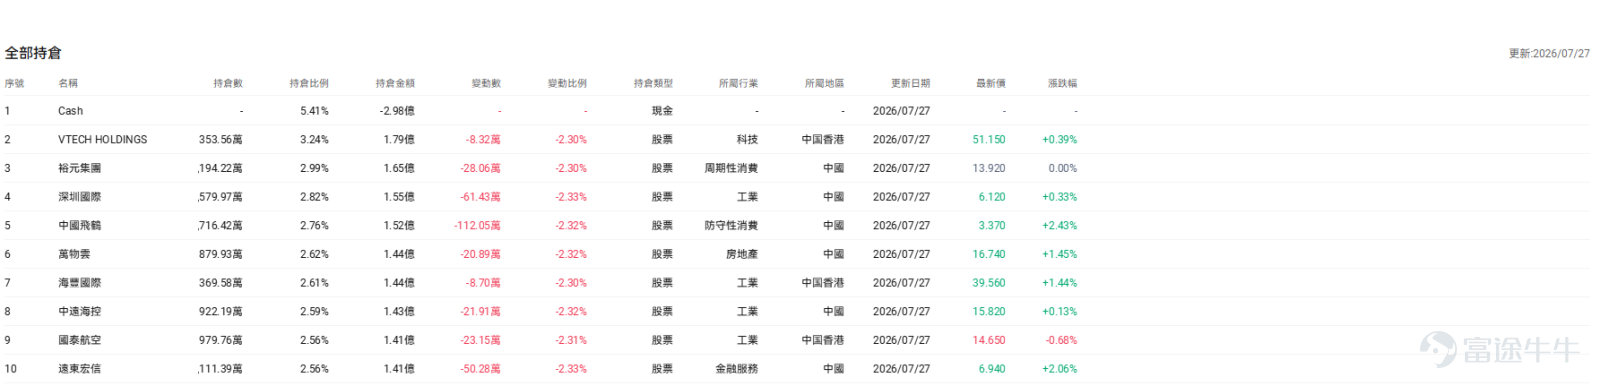Image resolution: width=1600 pixels, height=386 pixels.
Task: Select the -61.43萬 change value
Action: tap(480, 197)
